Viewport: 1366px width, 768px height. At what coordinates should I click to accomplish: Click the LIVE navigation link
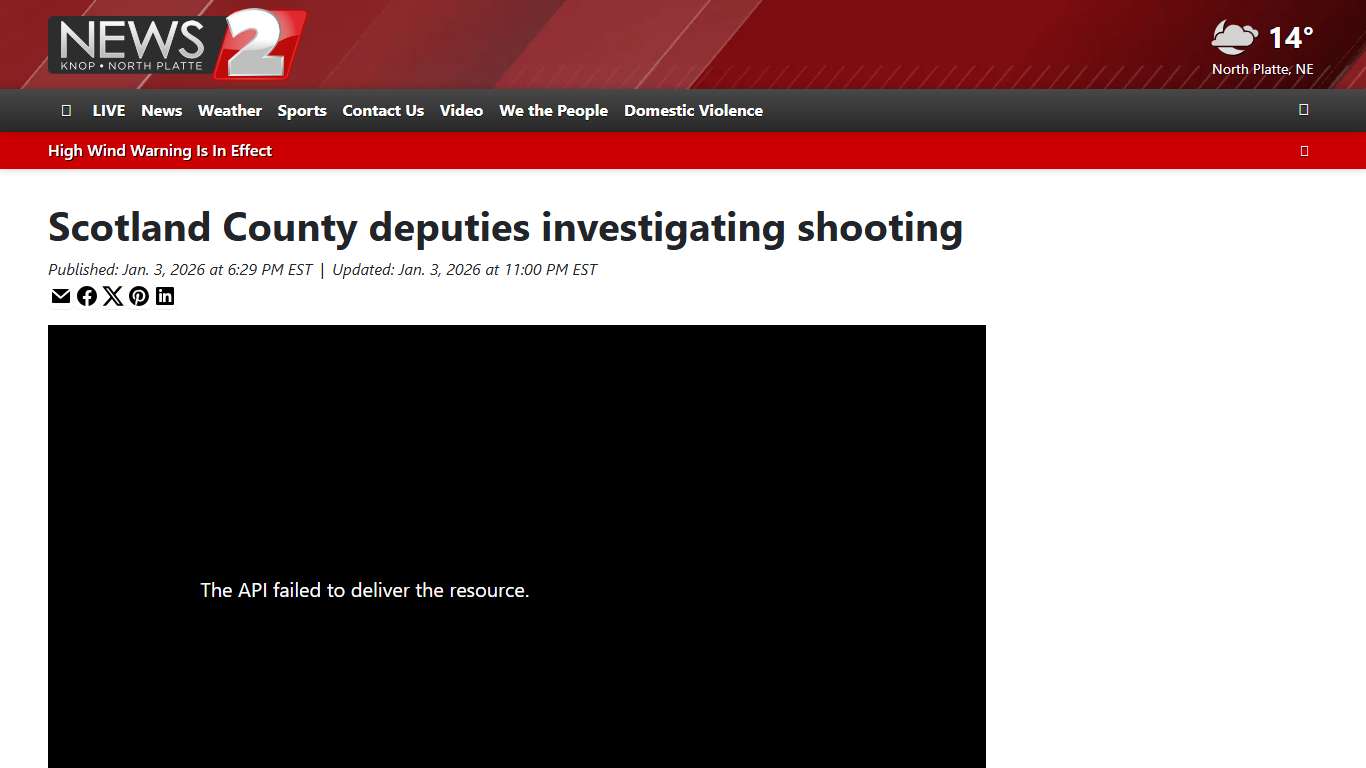108,110
